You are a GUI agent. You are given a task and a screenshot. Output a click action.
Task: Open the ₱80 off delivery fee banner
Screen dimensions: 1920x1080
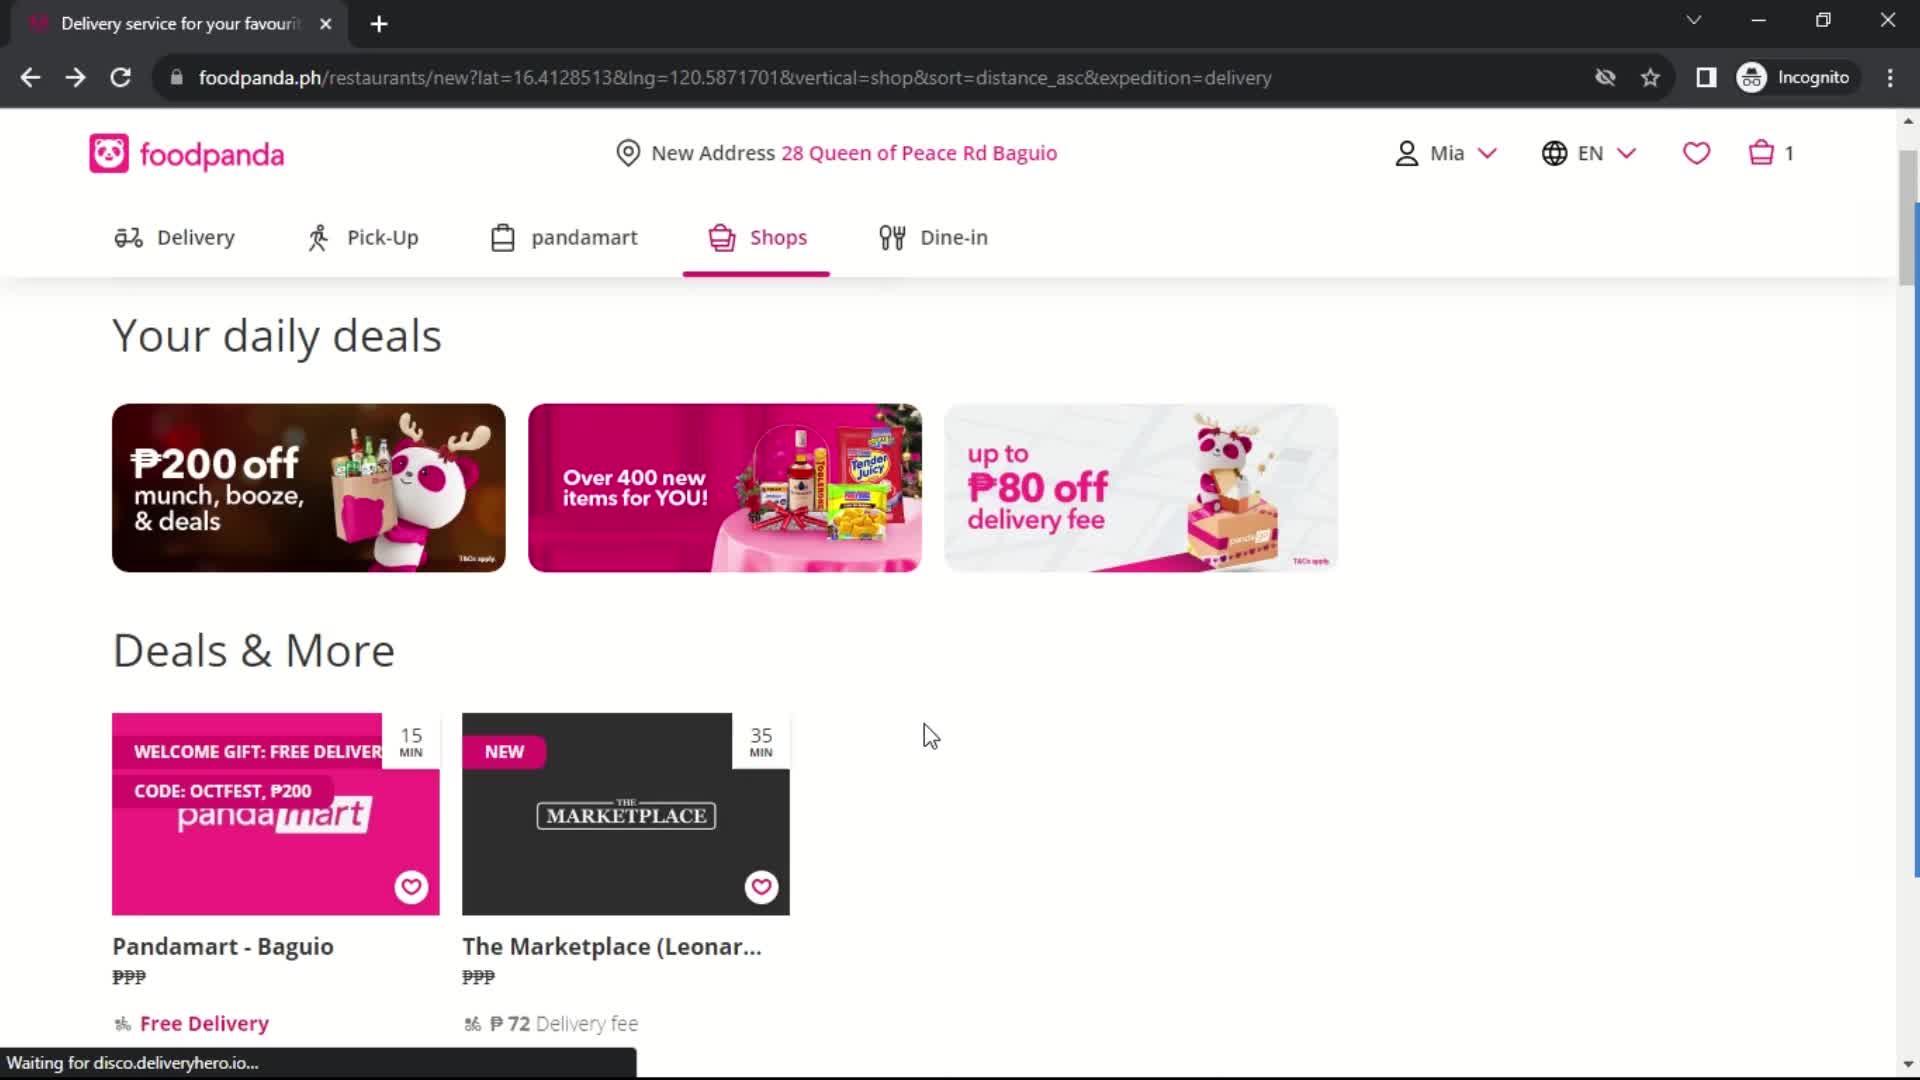(1141, 488)
